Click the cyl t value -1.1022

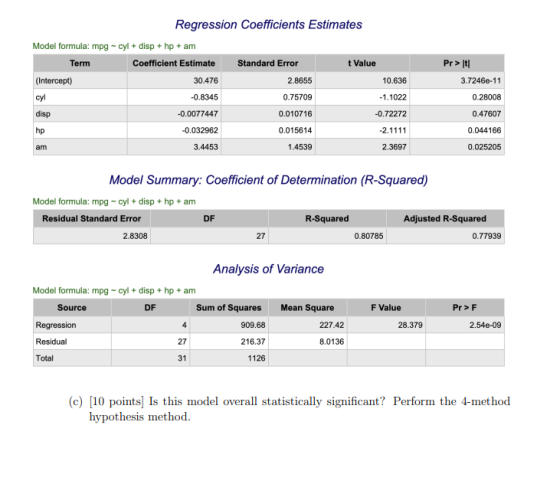tap(393, 97)
